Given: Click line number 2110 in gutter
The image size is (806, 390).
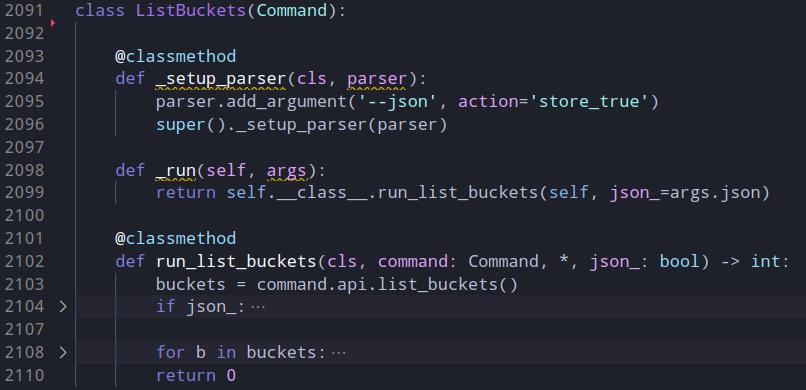Looking at the screenshot, I should click(24, 376).
